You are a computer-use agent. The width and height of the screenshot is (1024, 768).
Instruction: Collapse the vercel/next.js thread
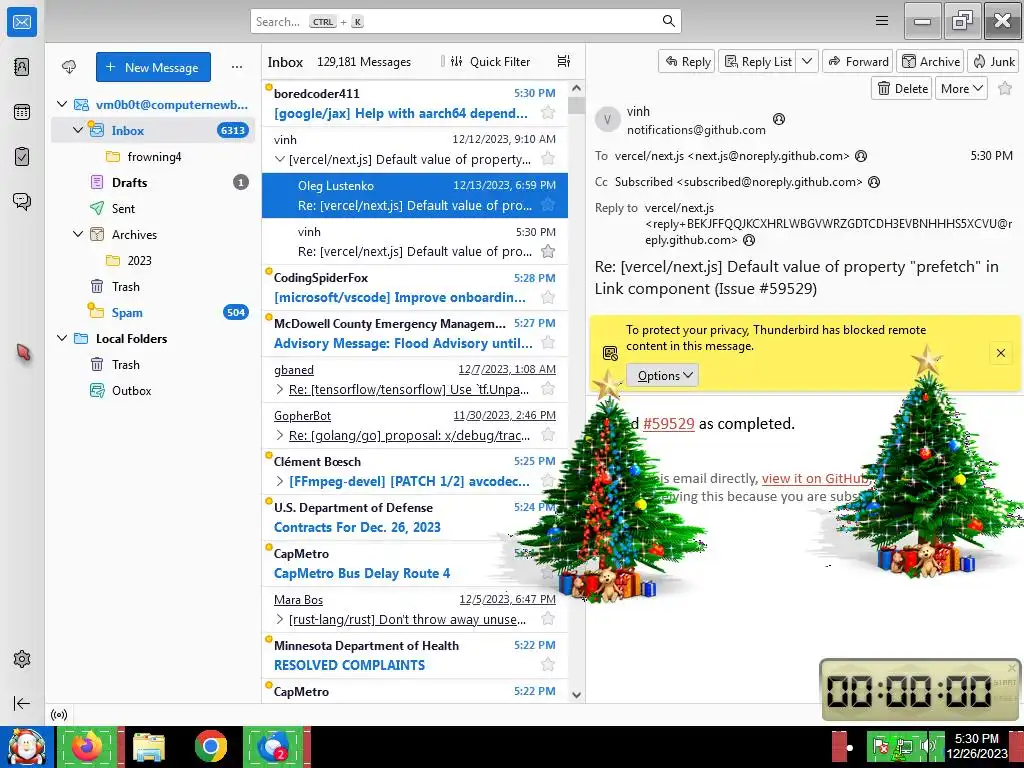pyautogui.click(x=280, y=159)
